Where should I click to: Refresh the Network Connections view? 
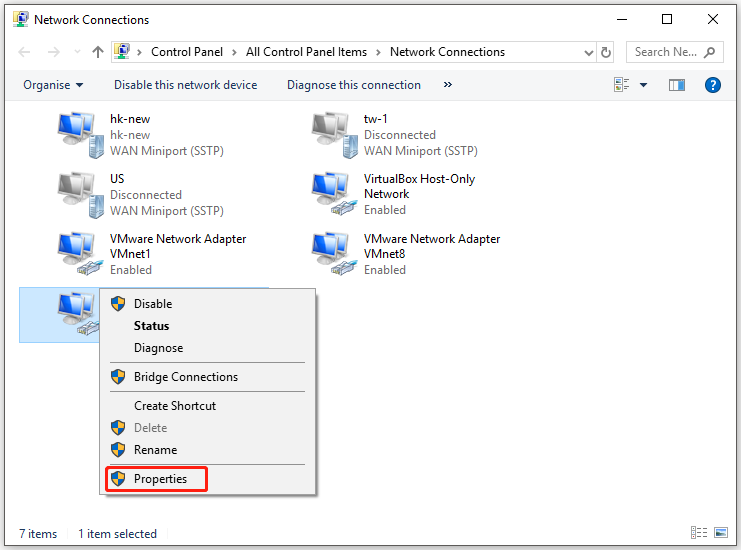point(606,52)
